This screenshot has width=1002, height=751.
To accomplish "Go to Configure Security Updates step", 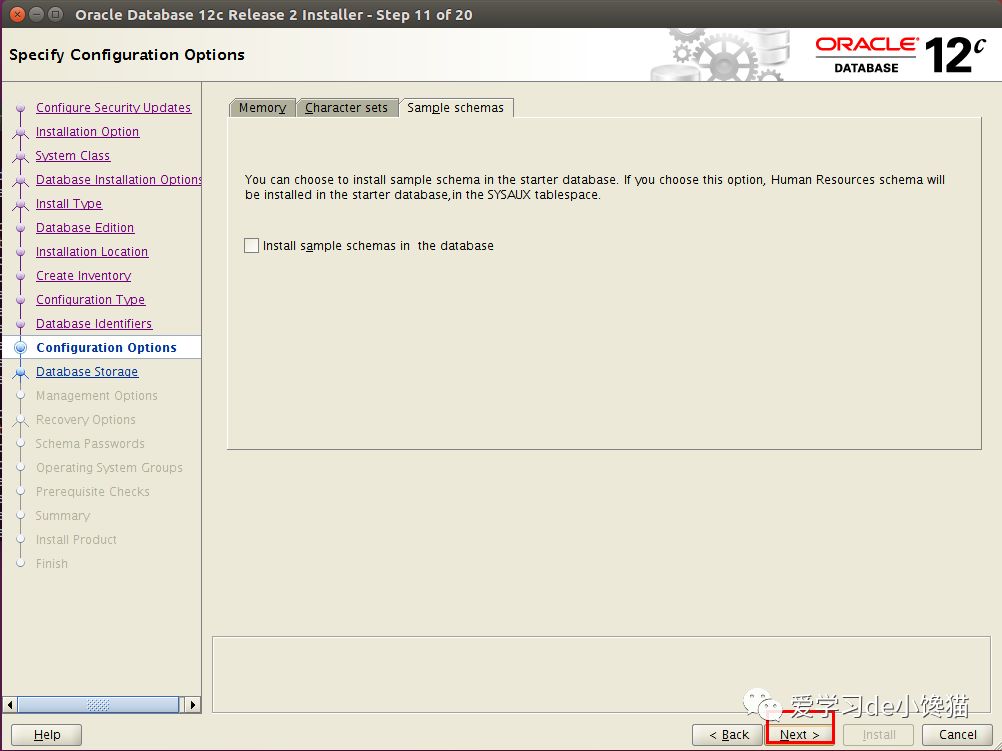I will tap(113, 107).
